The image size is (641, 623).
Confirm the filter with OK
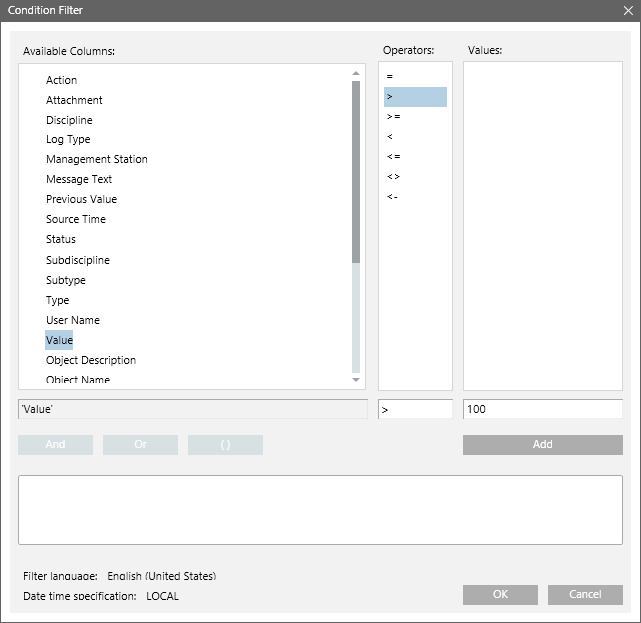point(500,595)
